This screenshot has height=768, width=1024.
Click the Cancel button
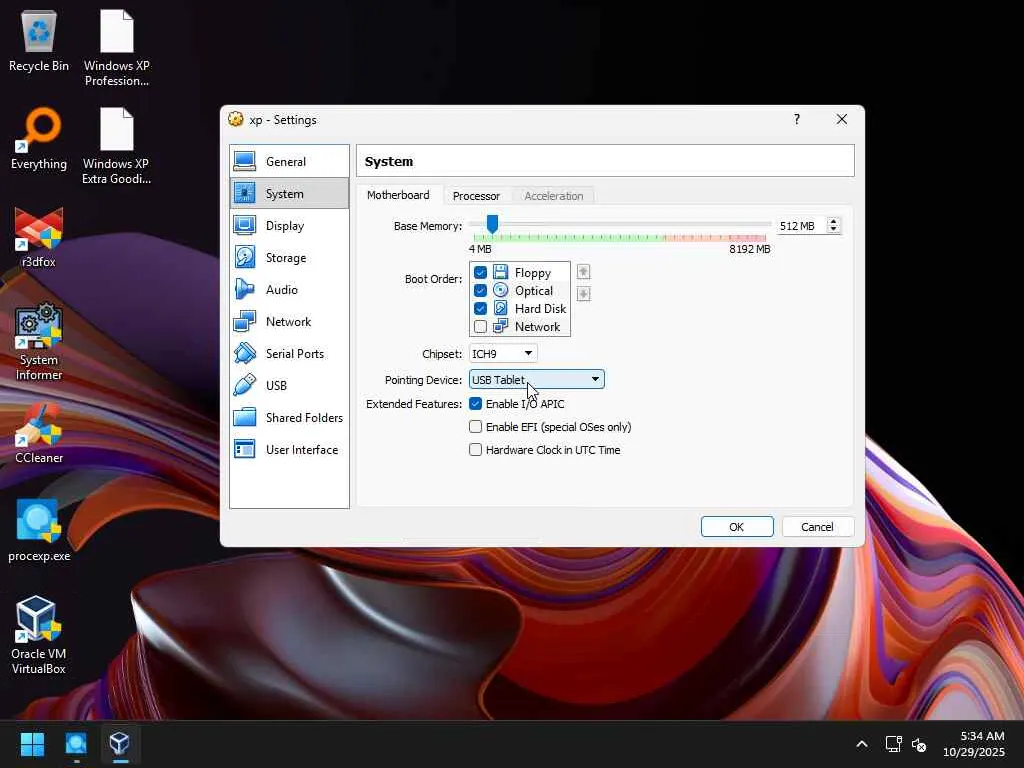(x=818, y=526)
